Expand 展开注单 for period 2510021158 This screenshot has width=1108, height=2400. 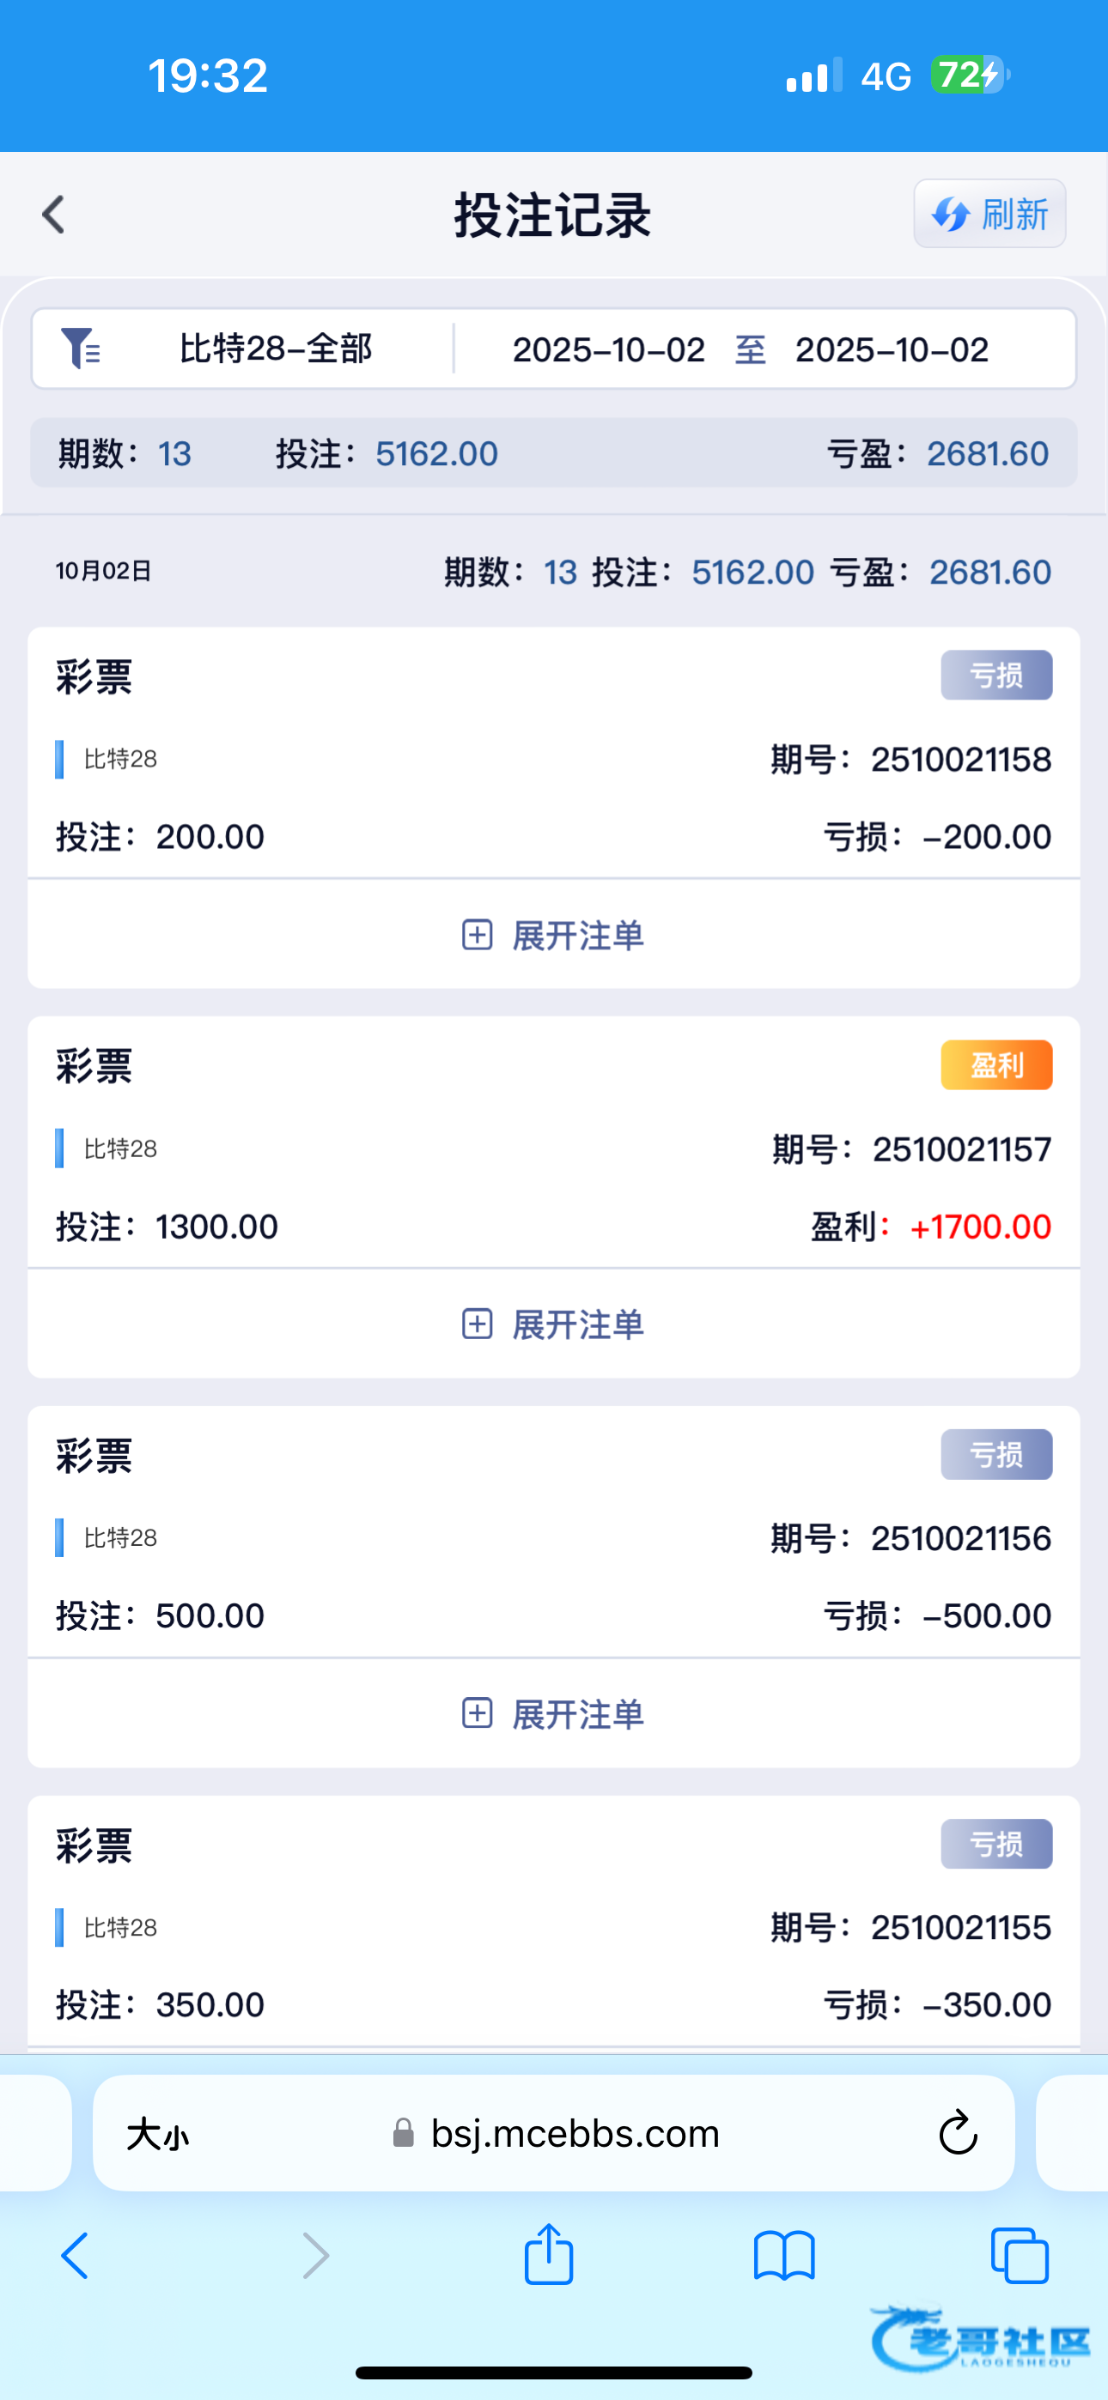553,935
